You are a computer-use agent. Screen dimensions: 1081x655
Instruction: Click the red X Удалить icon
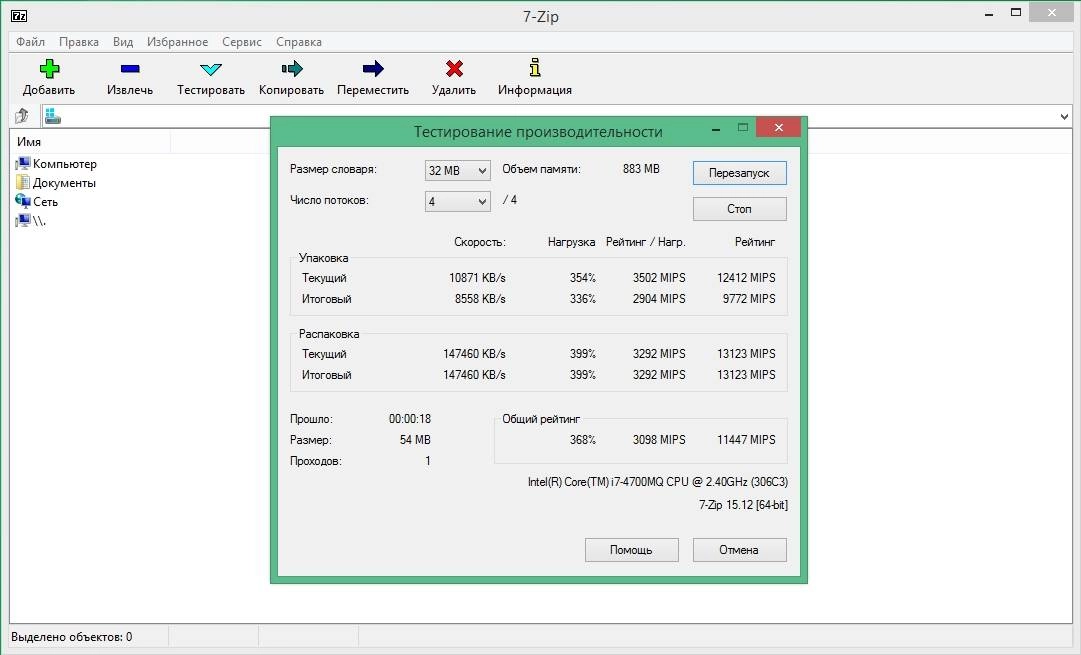click(454, 68)
